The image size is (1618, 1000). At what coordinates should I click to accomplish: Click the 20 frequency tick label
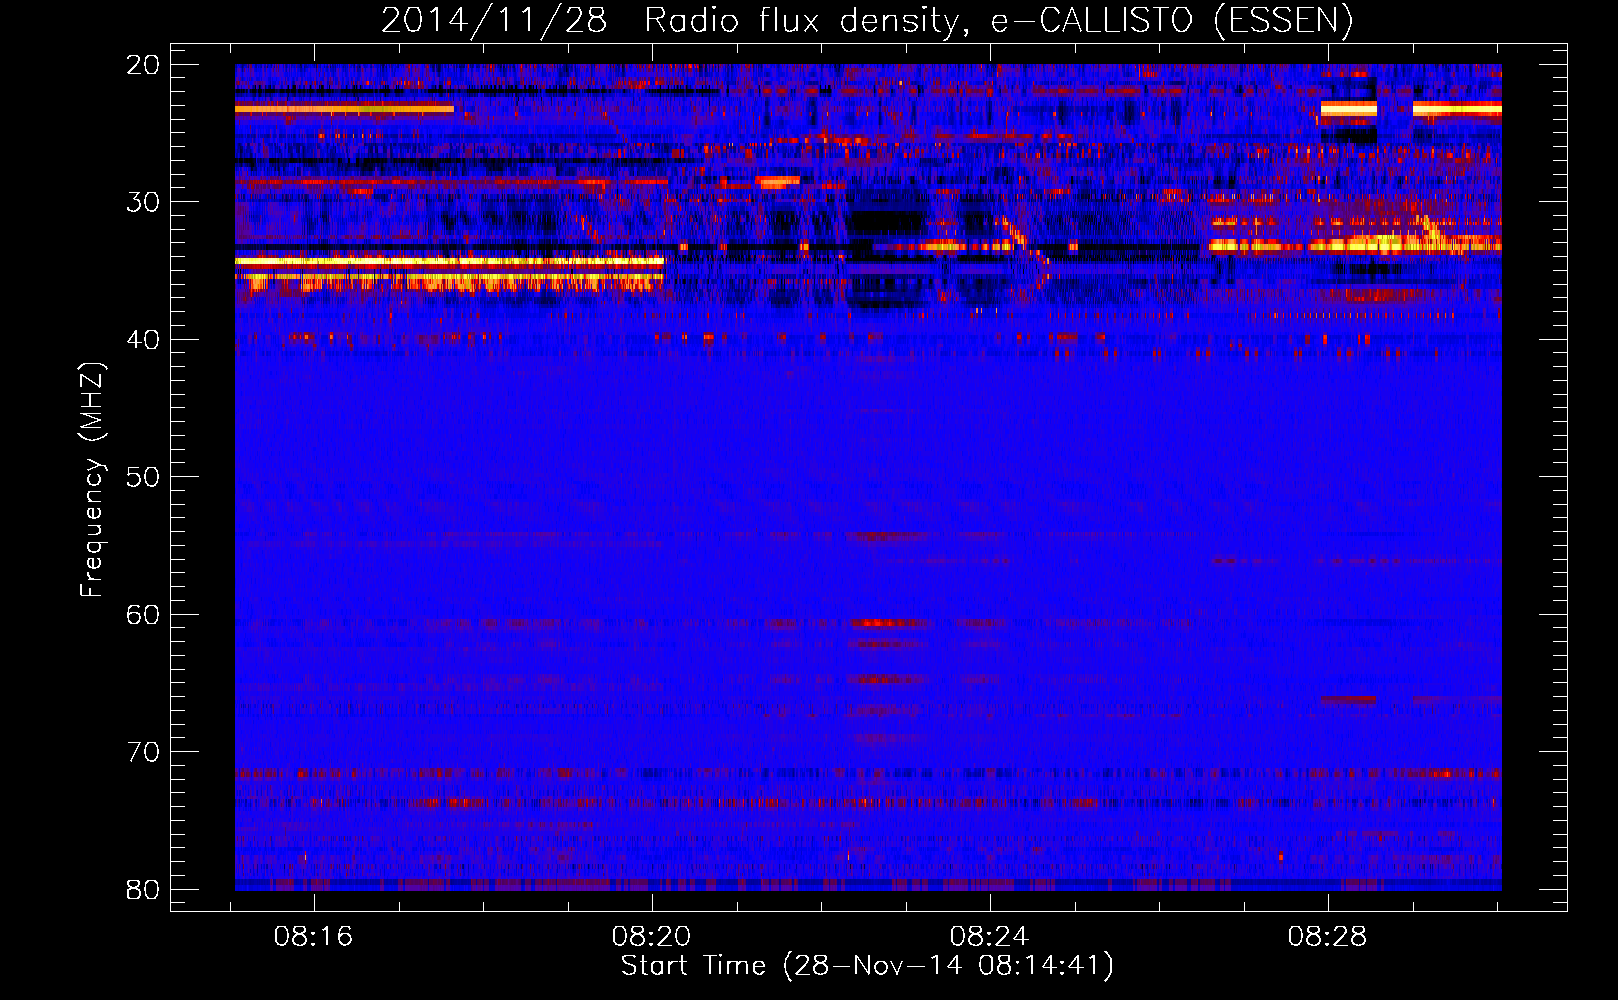[x=143, y=65]
